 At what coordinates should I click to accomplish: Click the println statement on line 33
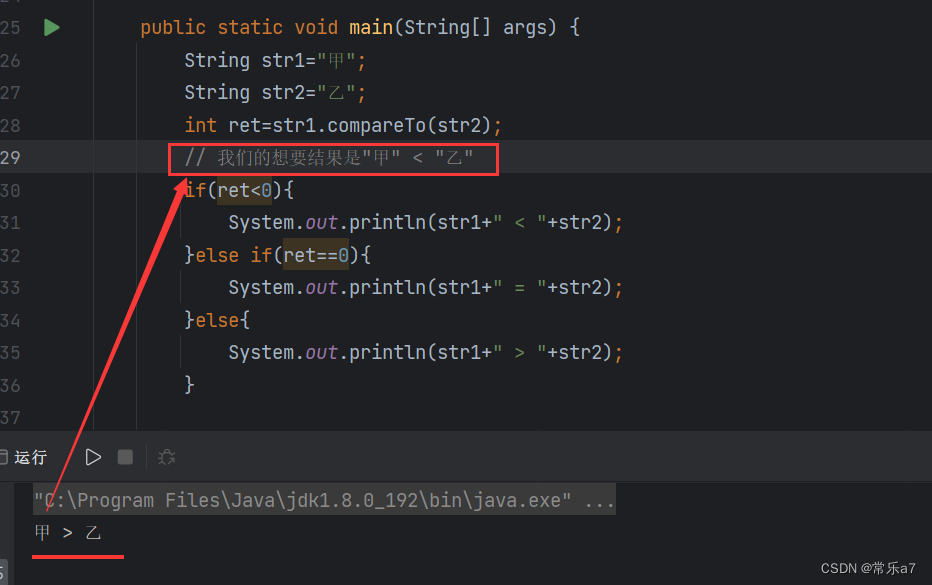point(425,288)
